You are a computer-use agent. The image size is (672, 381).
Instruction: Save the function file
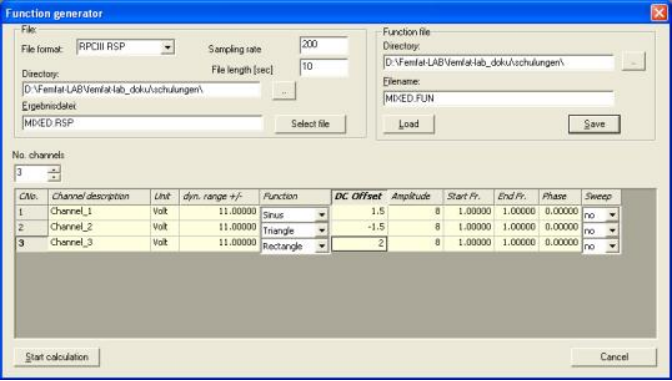(x=594, y=124)
